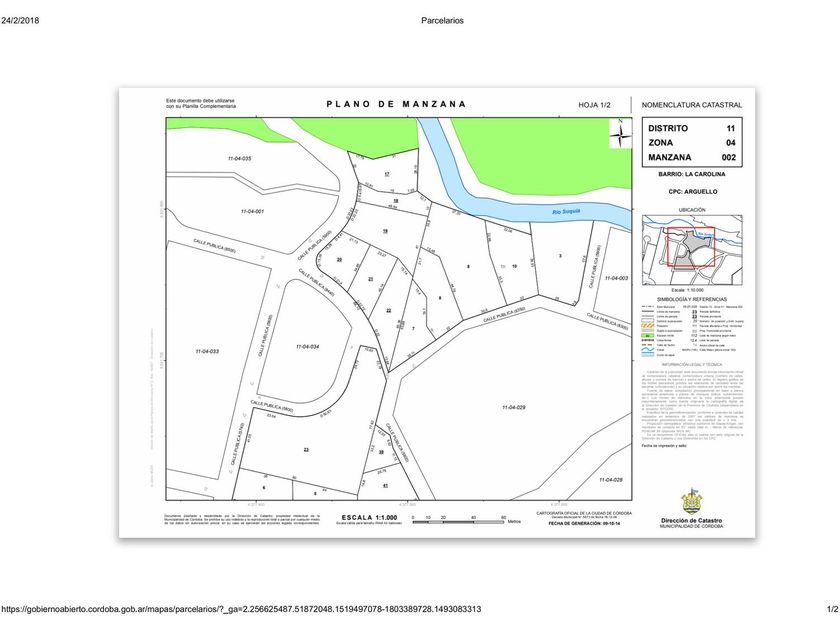
Task: Select block label "11-04-035"
Action: pyautogui.click(x=239, y=159)
